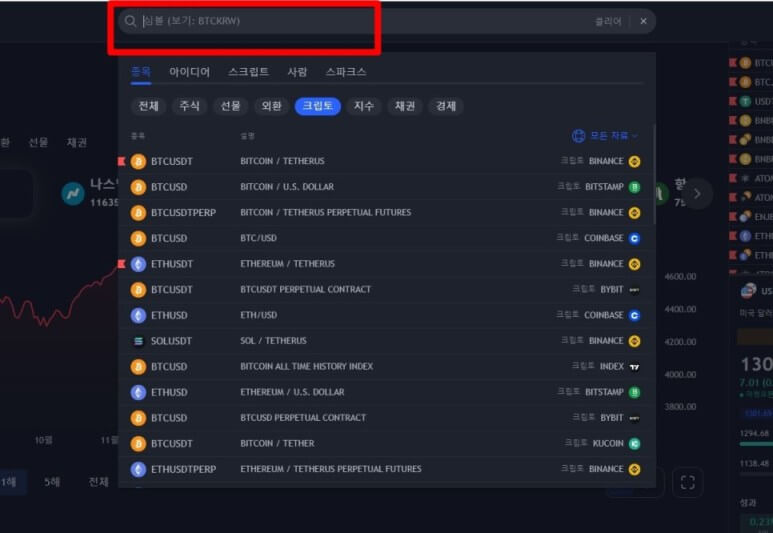Select the 주식 filter chip
Screen dimensions: 773x533
(189, 106)
